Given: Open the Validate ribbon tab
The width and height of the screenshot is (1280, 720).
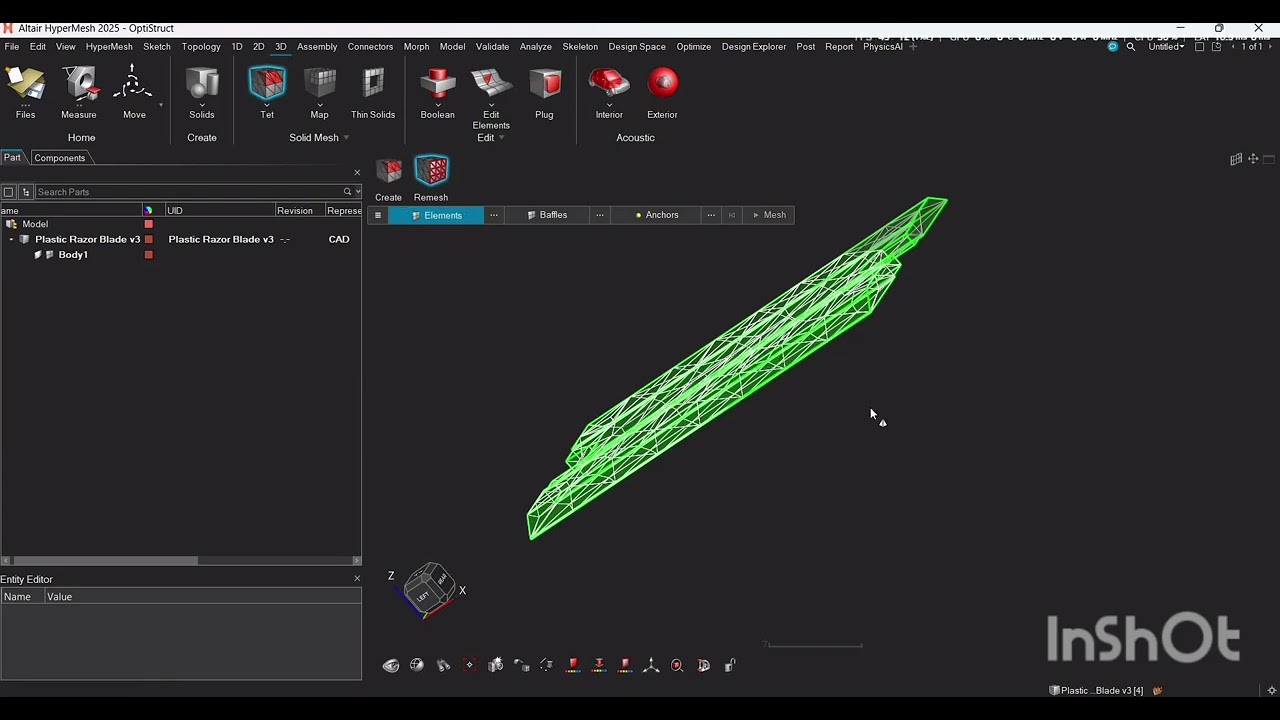Looking at the screenshot, I should point(492,47).
